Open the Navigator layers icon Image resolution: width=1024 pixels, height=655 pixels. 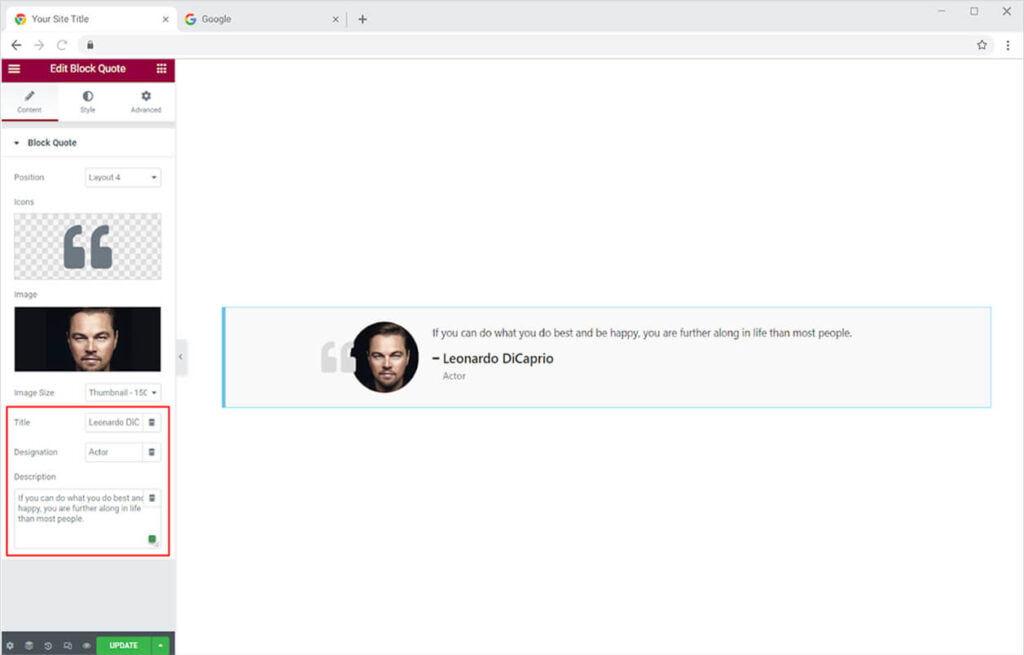(x=29, y=645)
